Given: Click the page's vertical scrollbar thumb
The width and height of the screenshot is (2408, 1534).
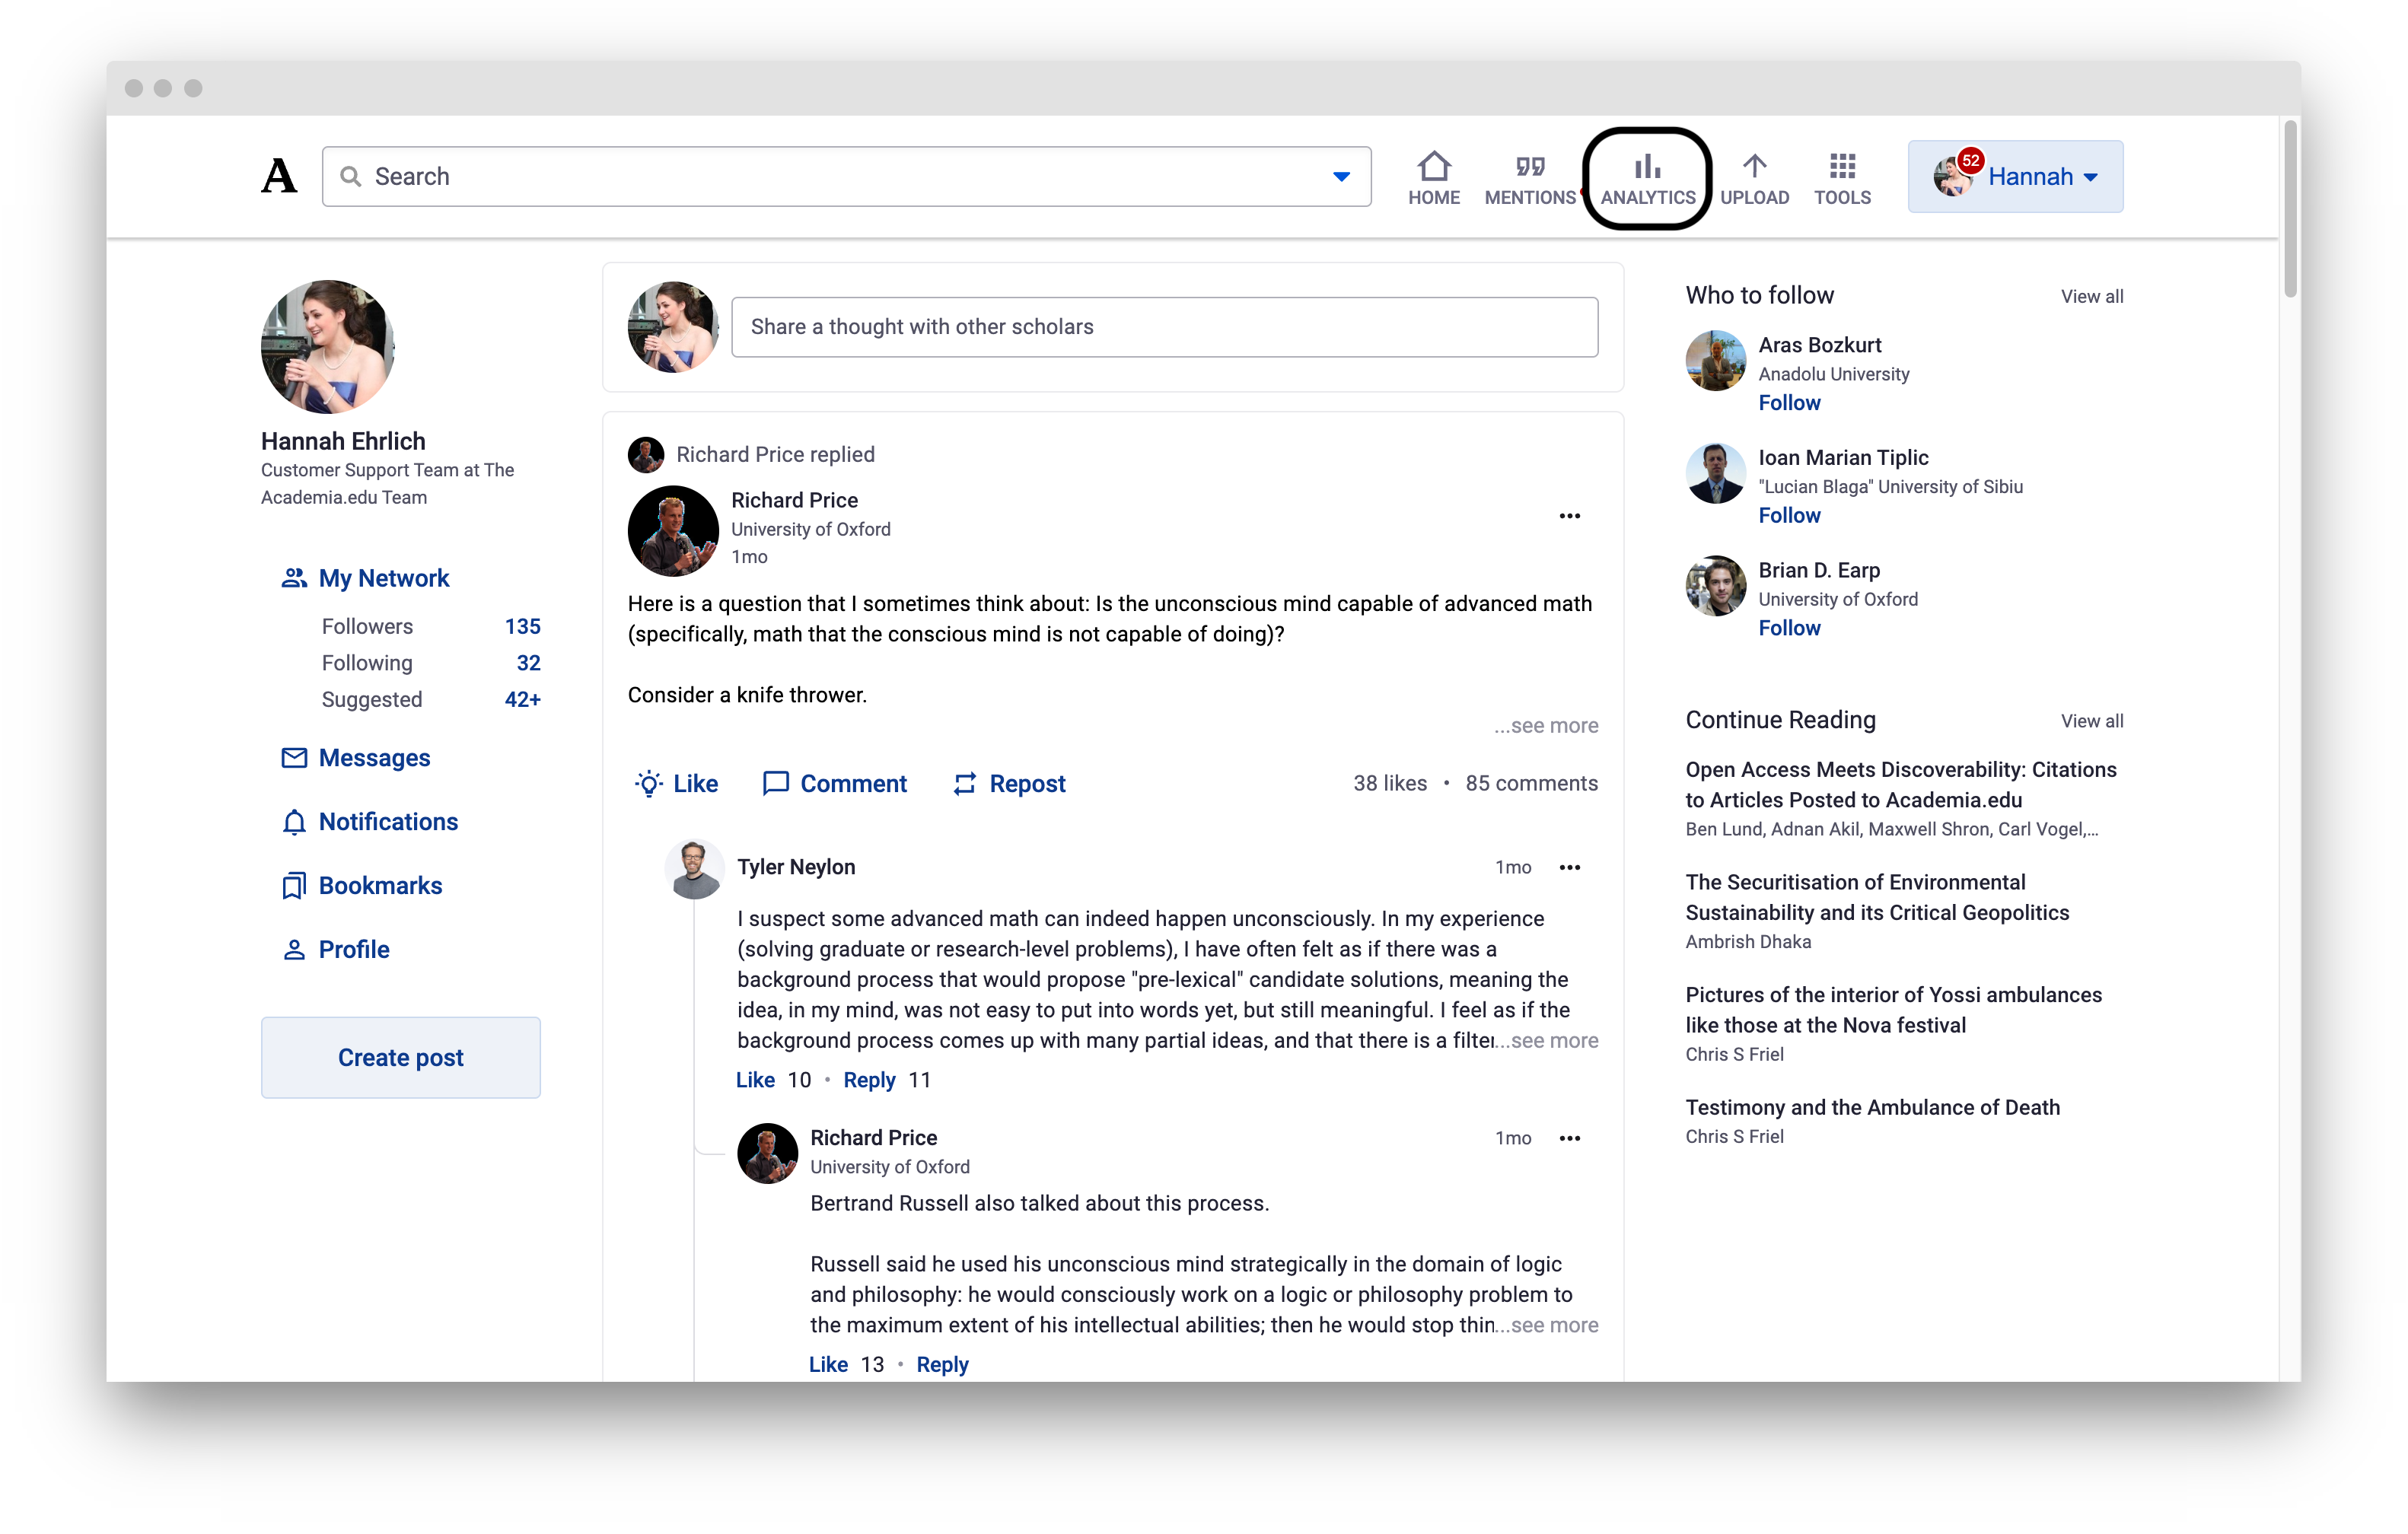Looking at the screenshot, I should 2290,210.
